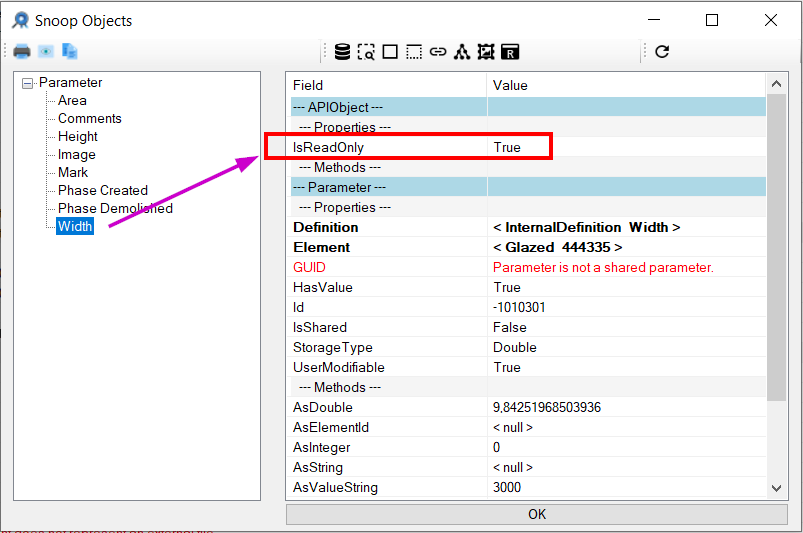The image size is (803, 533).
Task: Select Image in parameter tree
Action: [x=76, y=154]
